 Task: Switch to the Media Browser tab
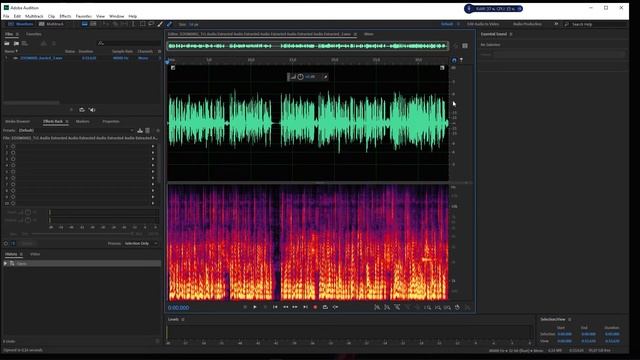tap(18, 122)
